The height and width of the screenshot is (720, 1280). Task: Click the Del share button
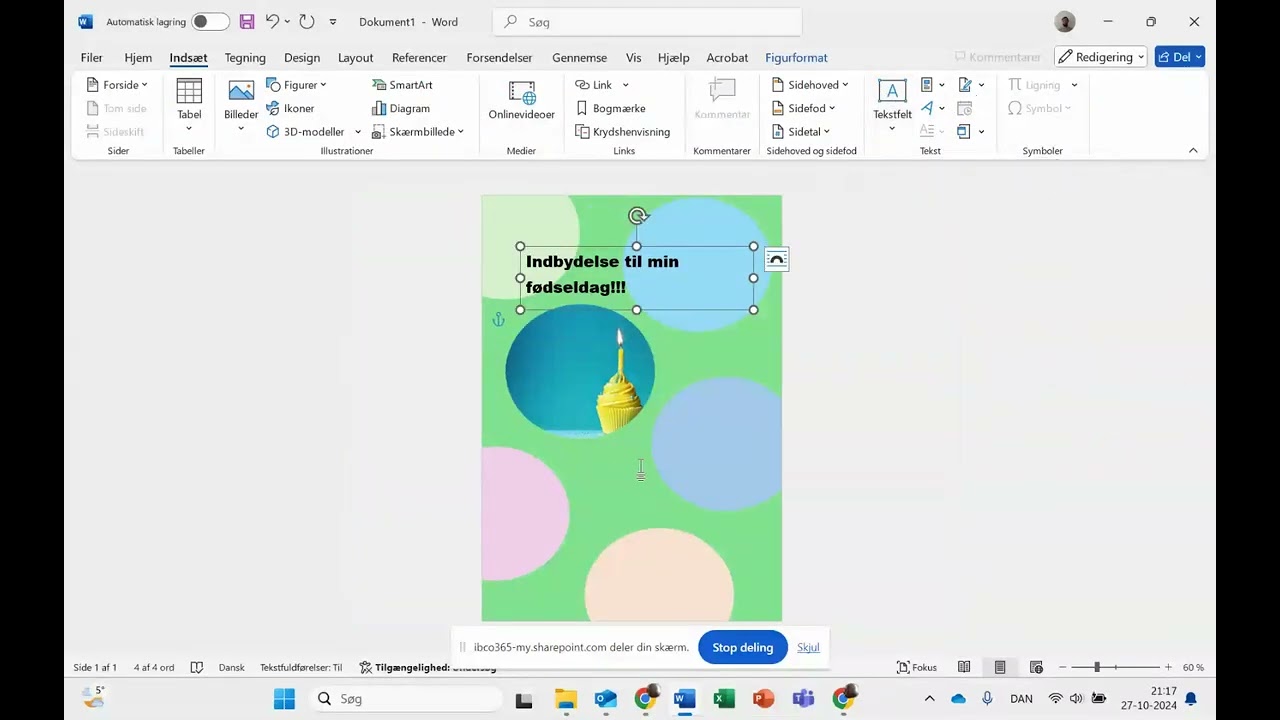click(1180, 57)
